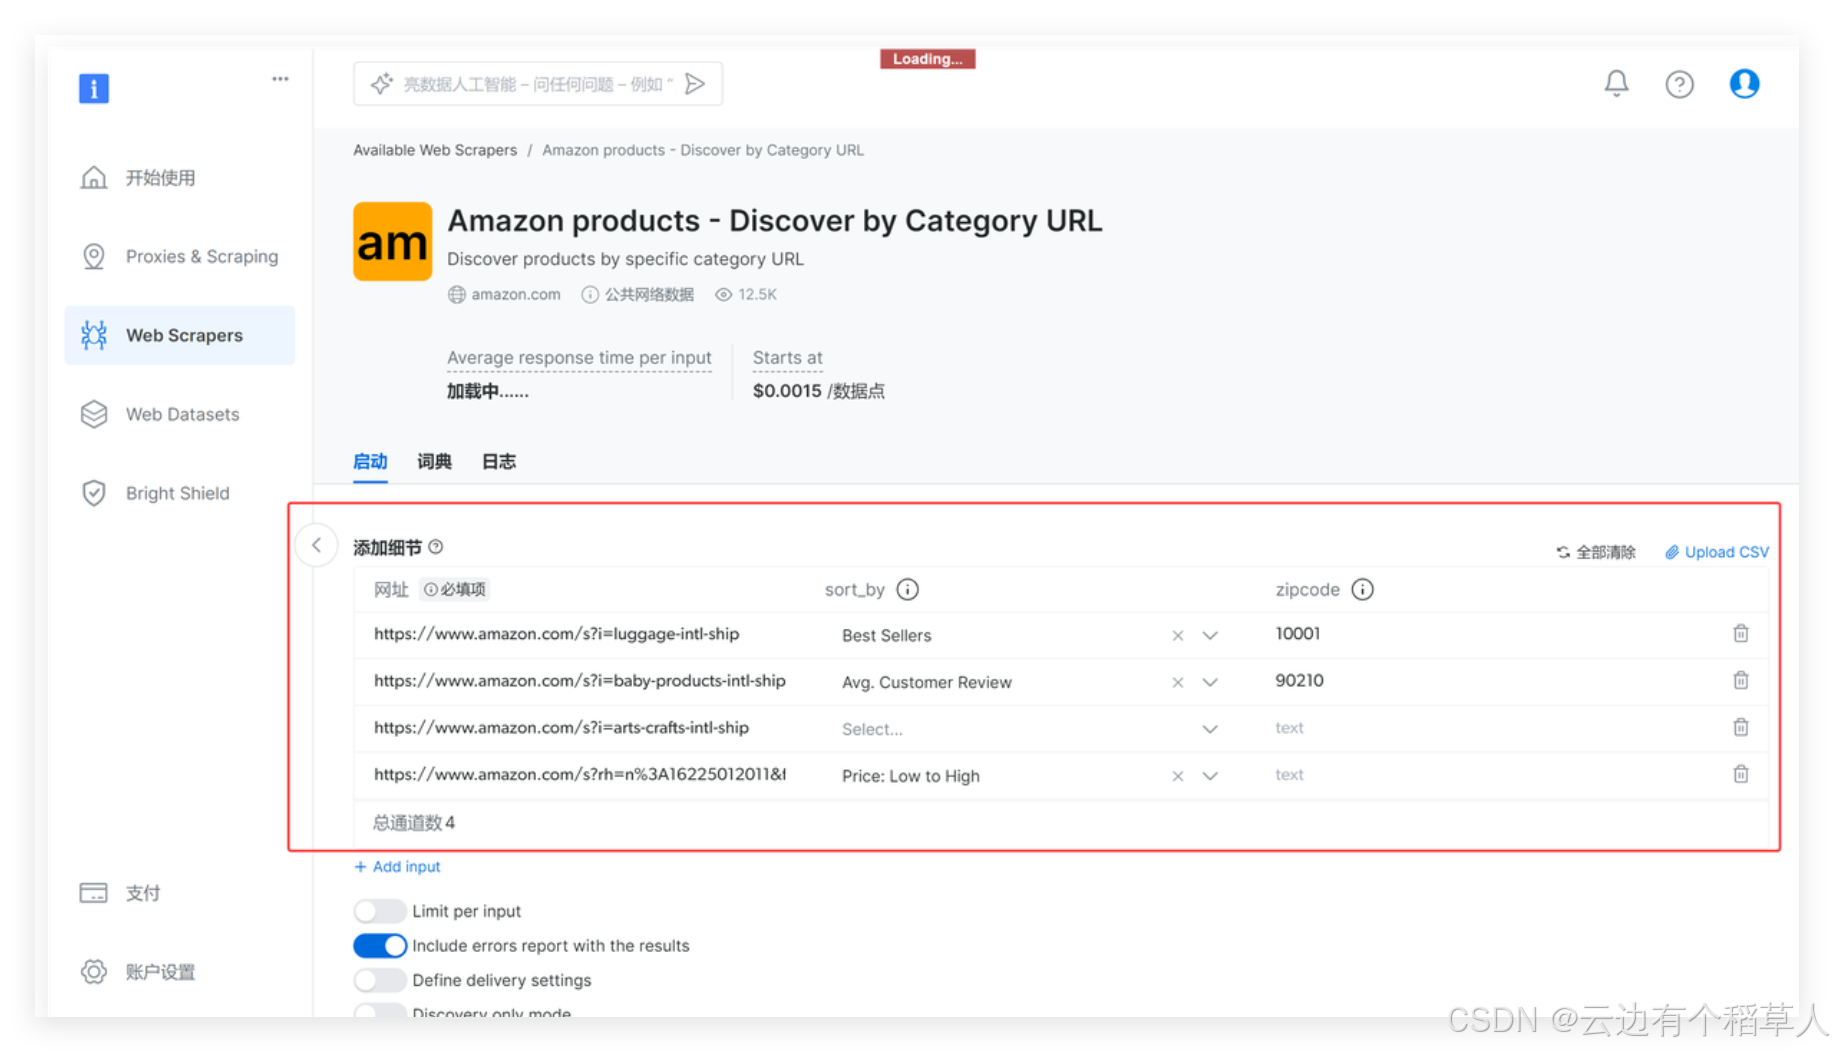
Task: Click the globe icon by amazon.com
Action: point(456,295)
